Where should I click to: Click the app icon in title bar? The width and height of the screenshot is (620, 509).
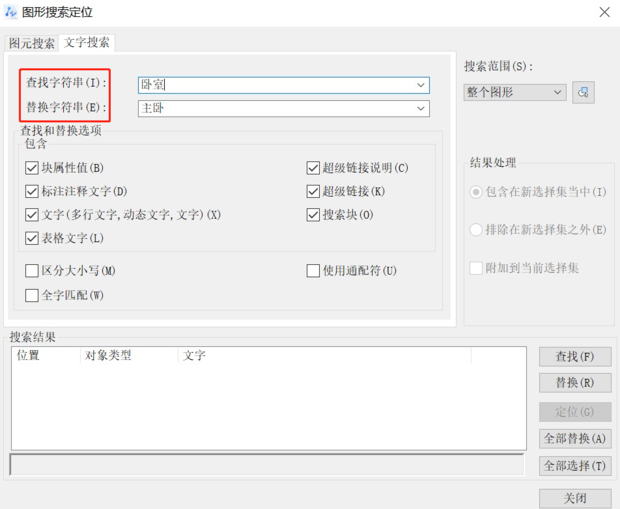[x=11, y=12]
